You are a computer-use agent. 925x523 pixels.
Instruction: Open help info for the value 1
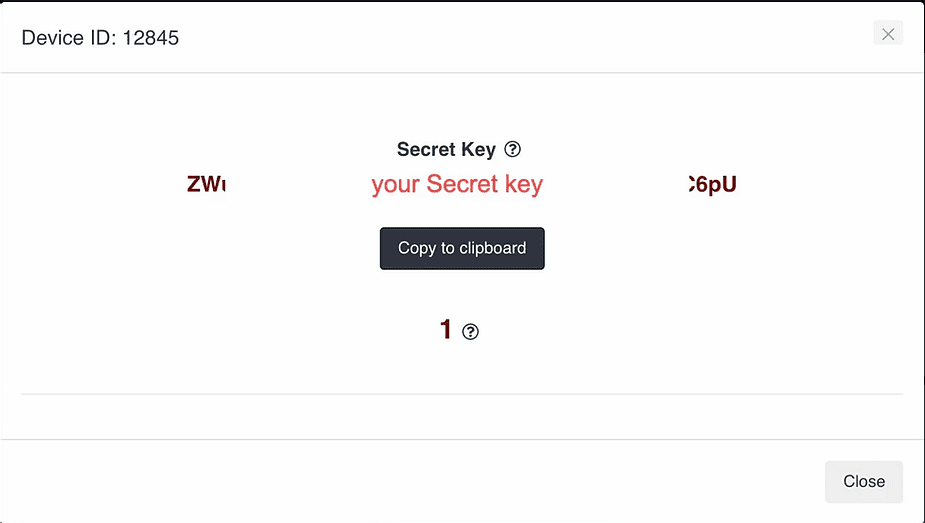click(470, 331)
